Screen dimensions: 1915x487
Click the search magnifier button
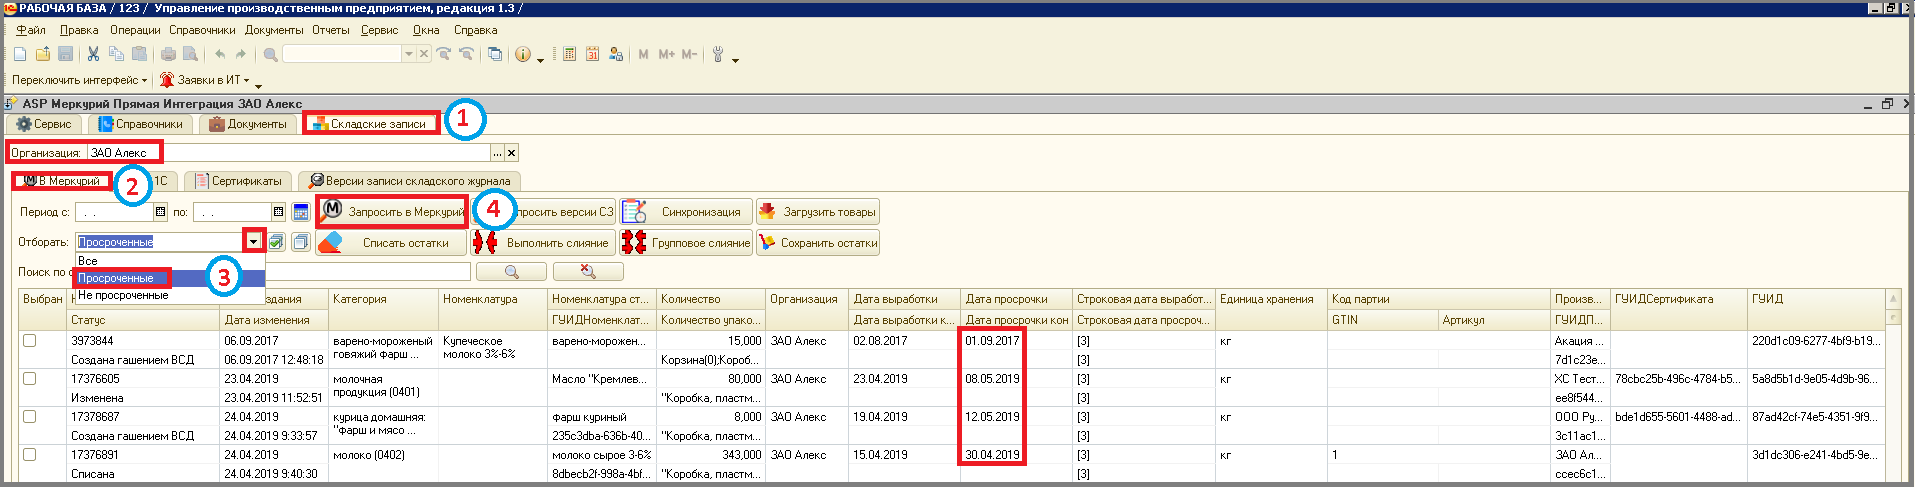coord(511,272)
